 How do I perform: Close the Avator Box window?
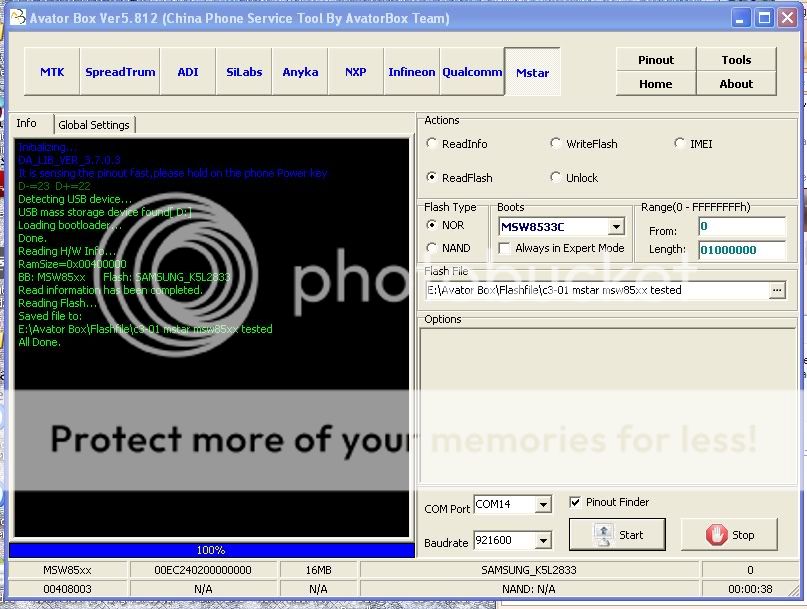pos(788,19)
